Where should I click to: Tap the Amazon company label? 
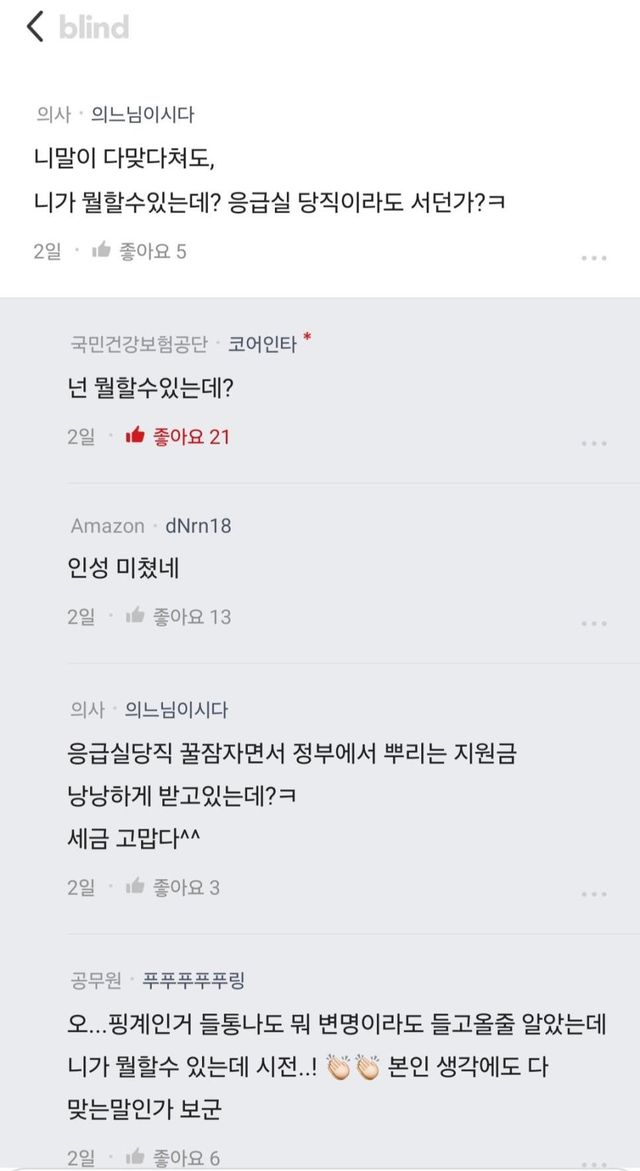click(x=107, y=525)
